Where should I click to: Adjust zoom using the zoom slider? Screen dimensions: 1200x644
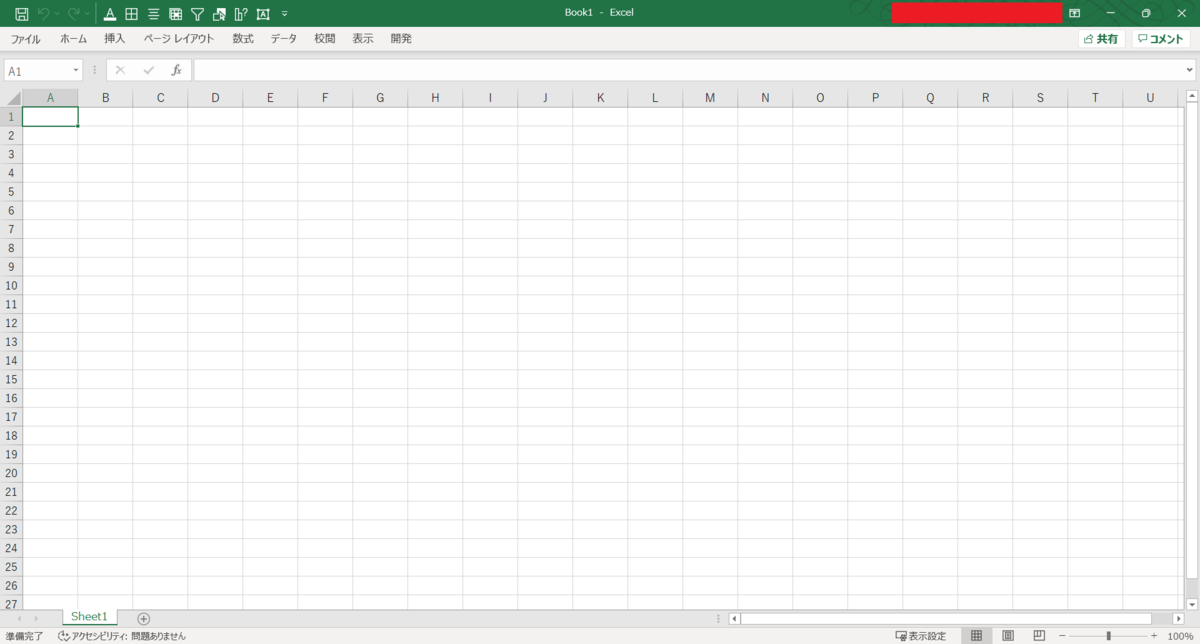(x=1108, y=635)
